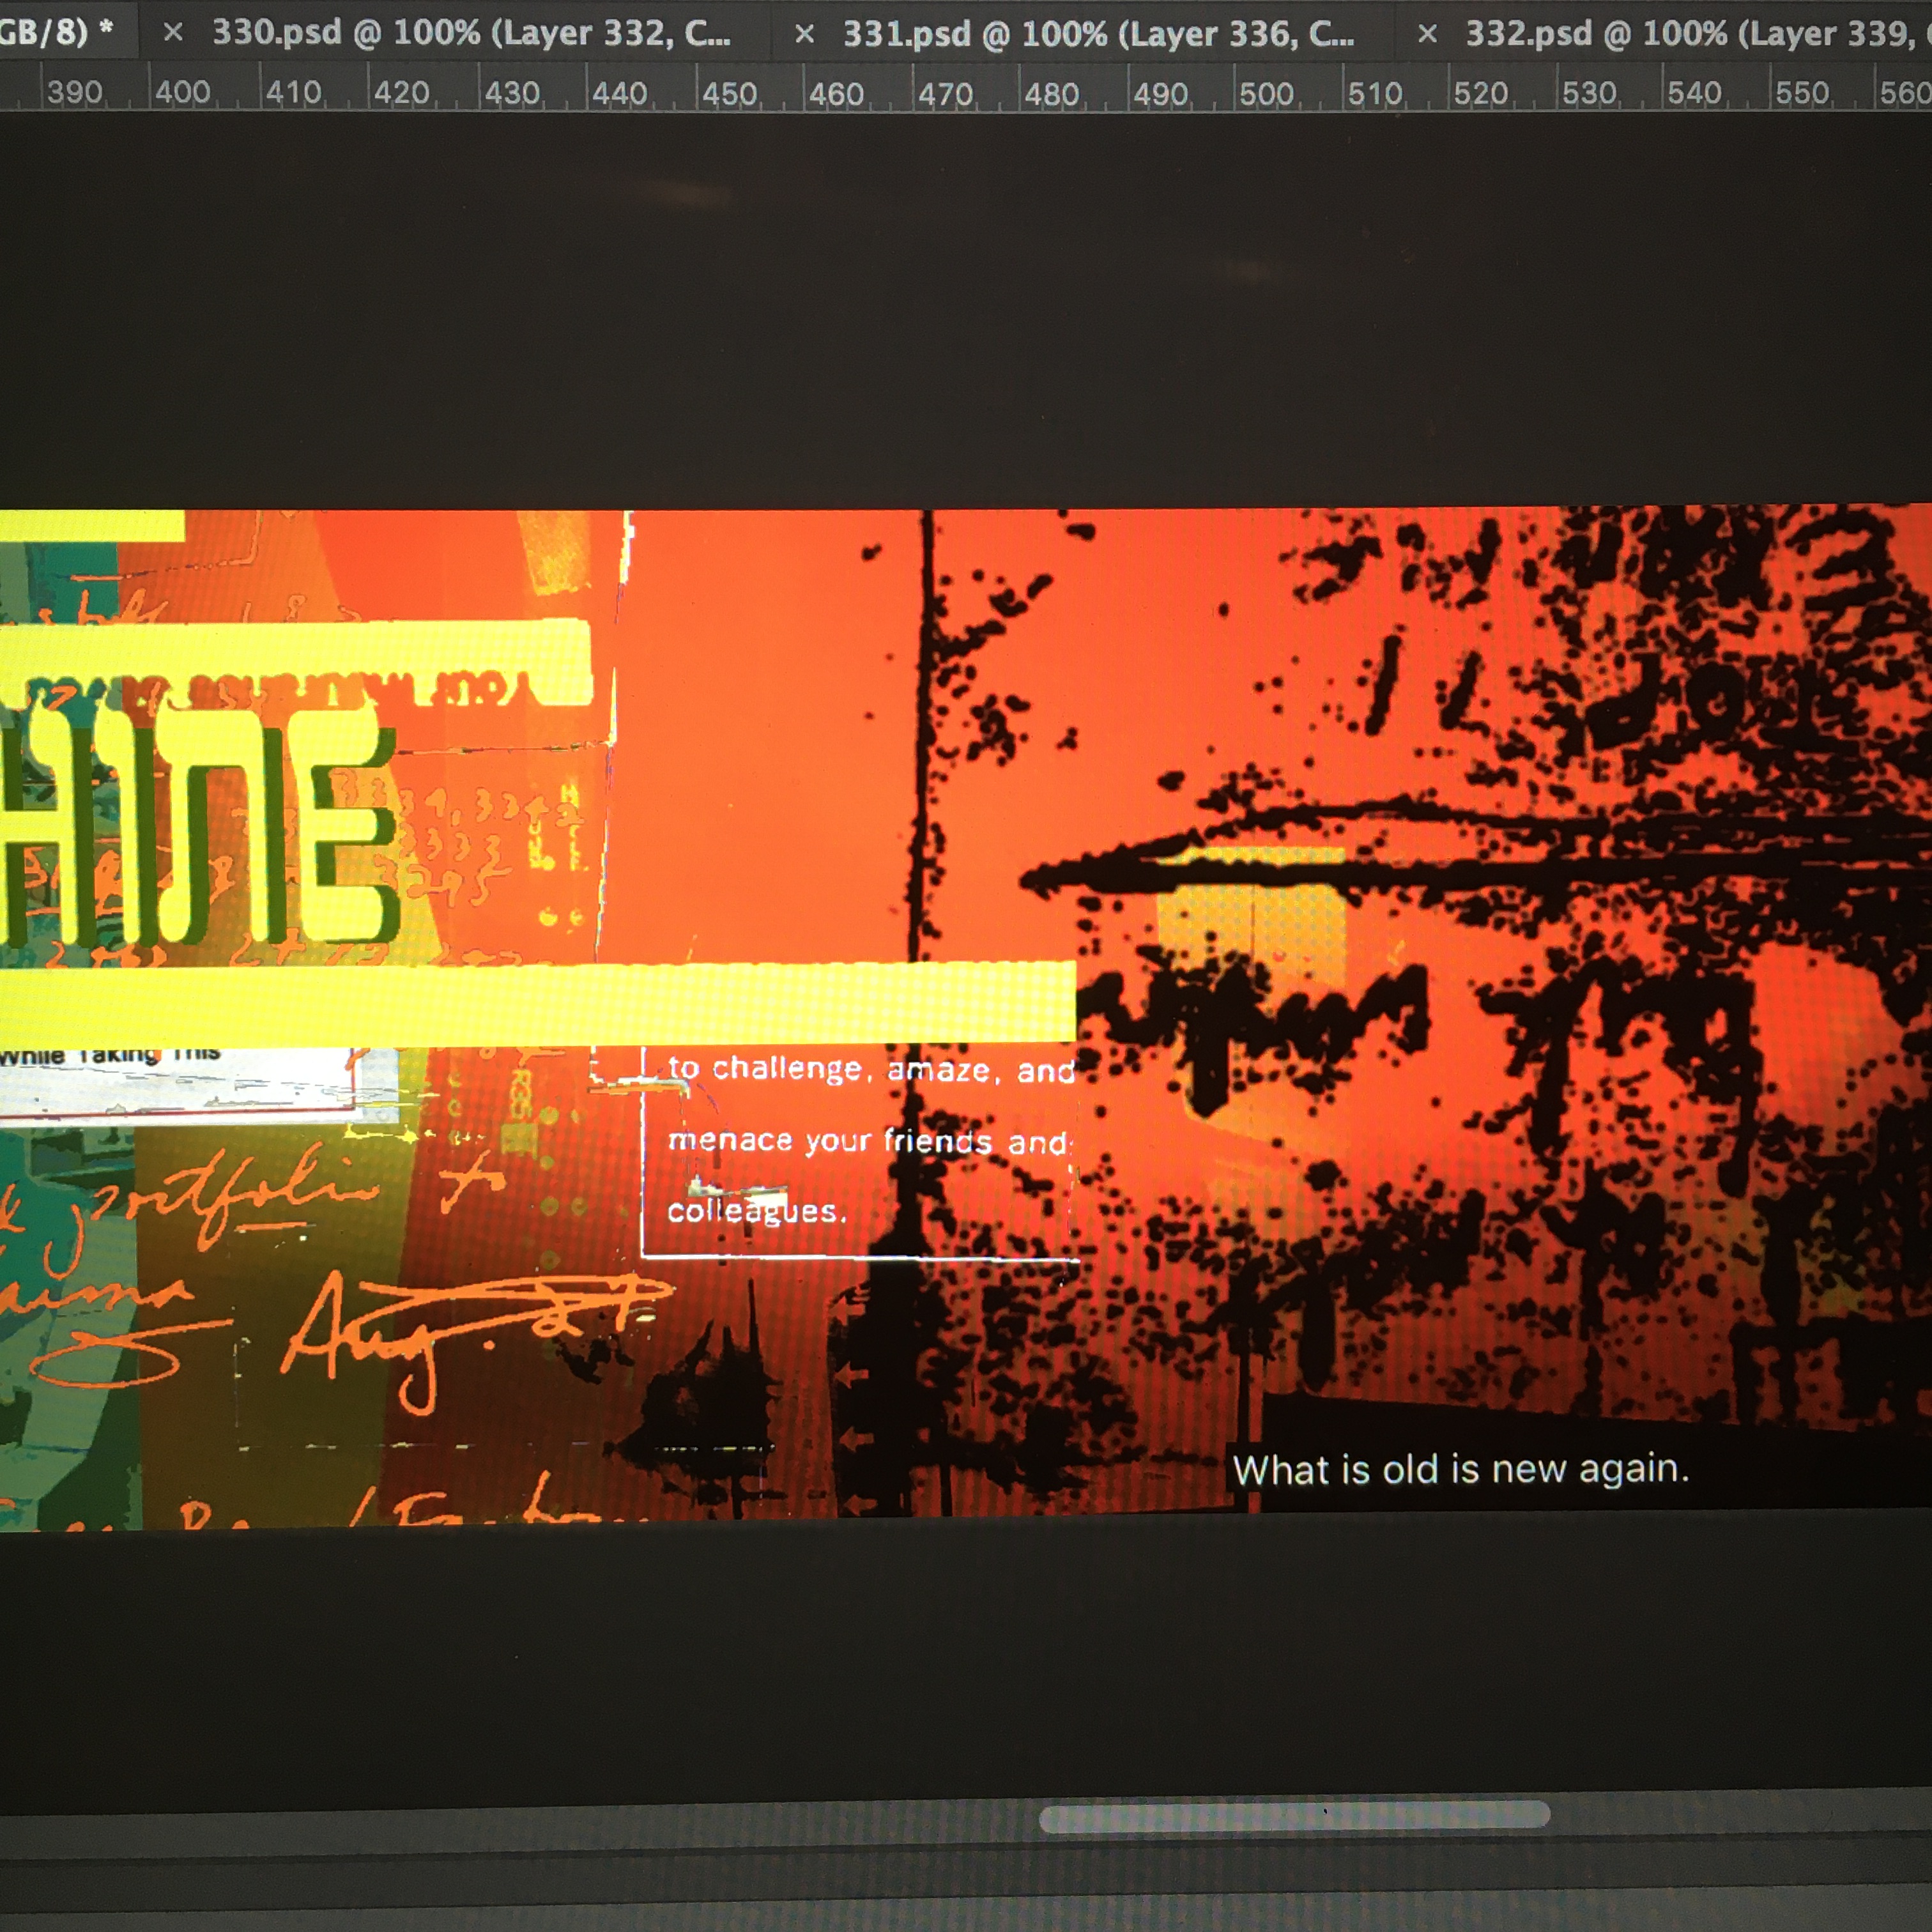Click the 500 mark on the ruler
This screenshot has width=1932, height=1932.
pyautogui.click(x=1266, y=94)
